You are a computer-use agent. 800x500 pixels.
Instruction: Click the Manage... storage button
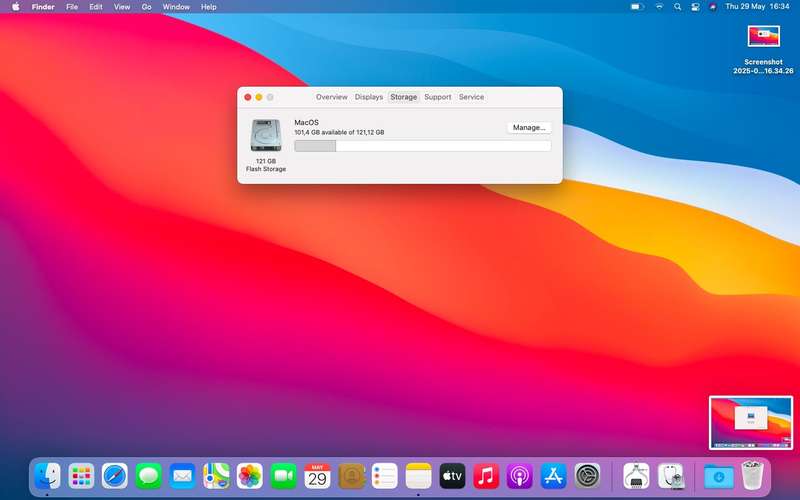tap(529, 128)
